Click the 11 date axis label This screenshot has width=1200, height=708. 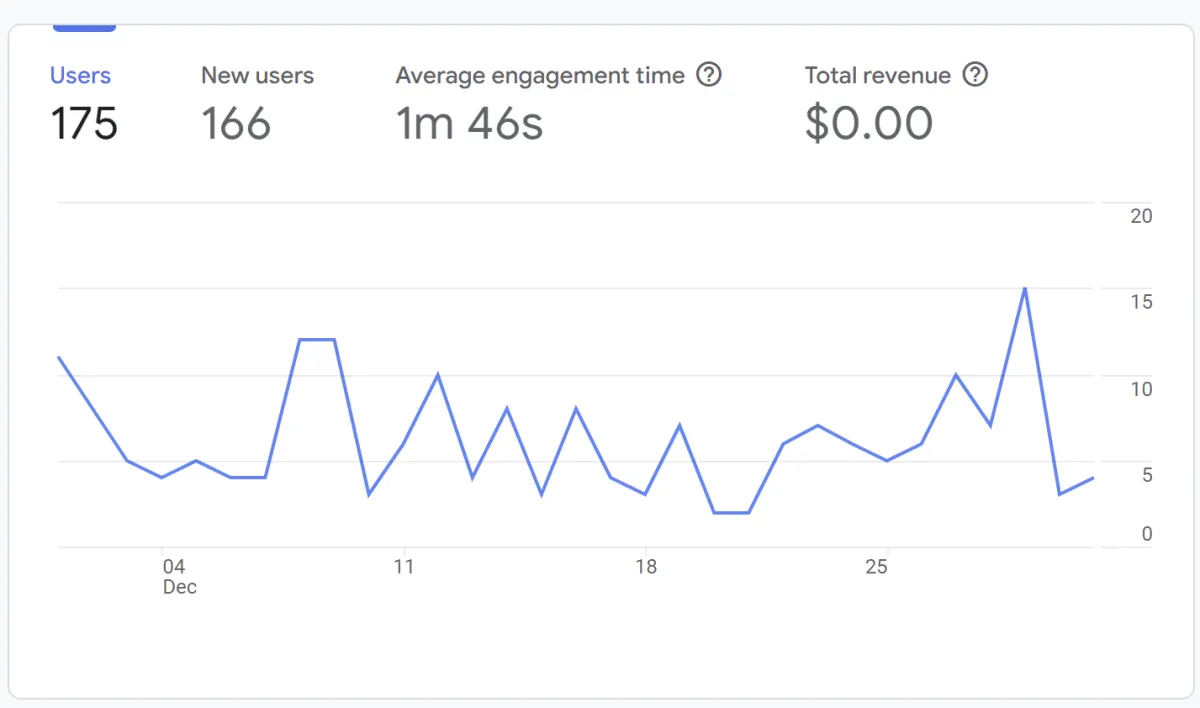coord(403,567)
